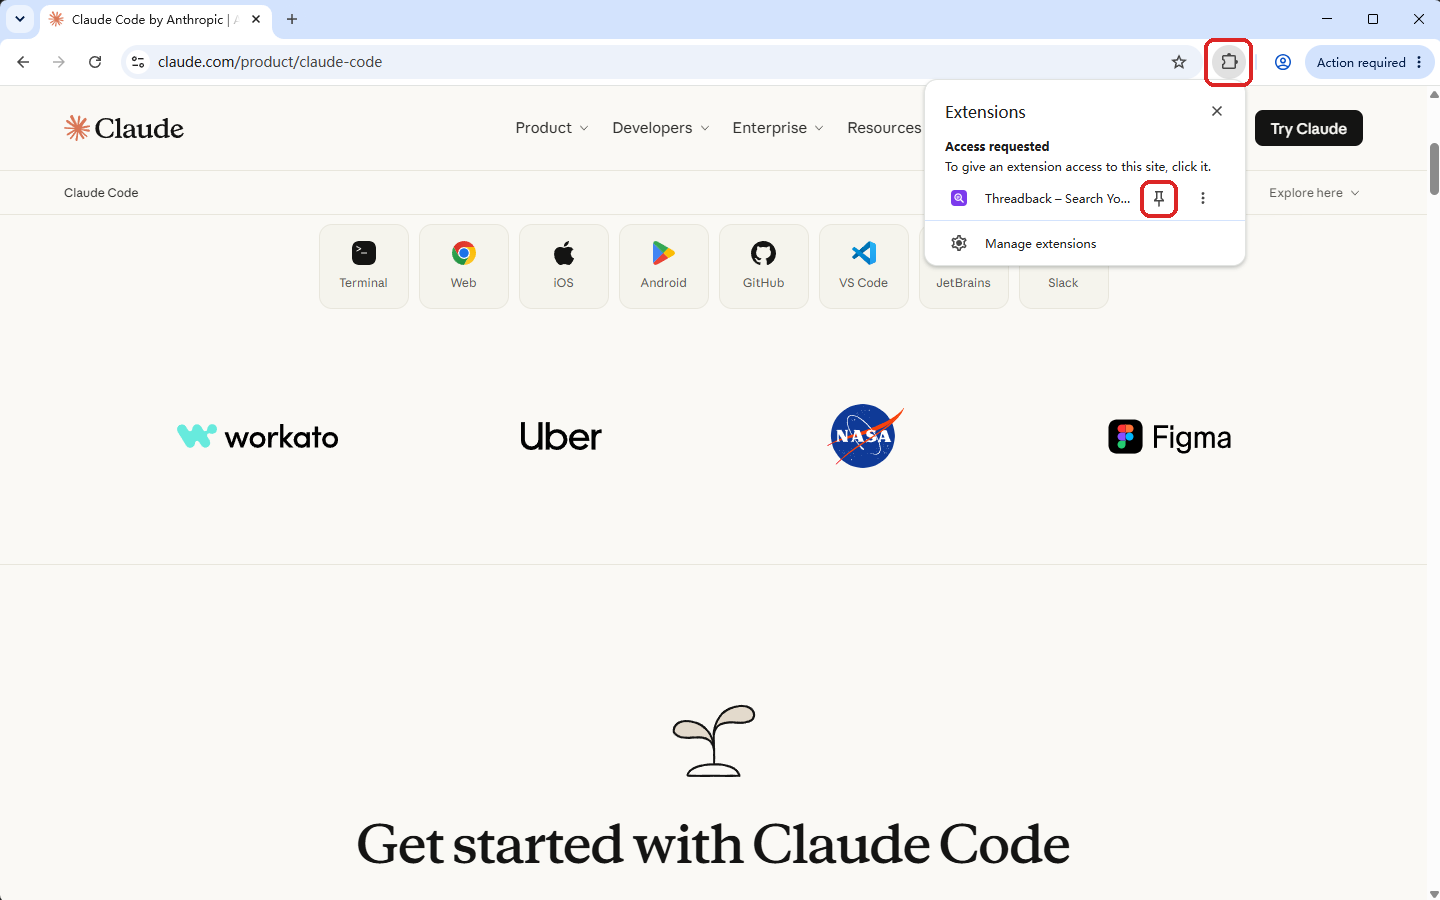Image resolution: width=1440 pixels, height=900 pixels.
Task: Click the NASA logo
Action: coord(866,436)
